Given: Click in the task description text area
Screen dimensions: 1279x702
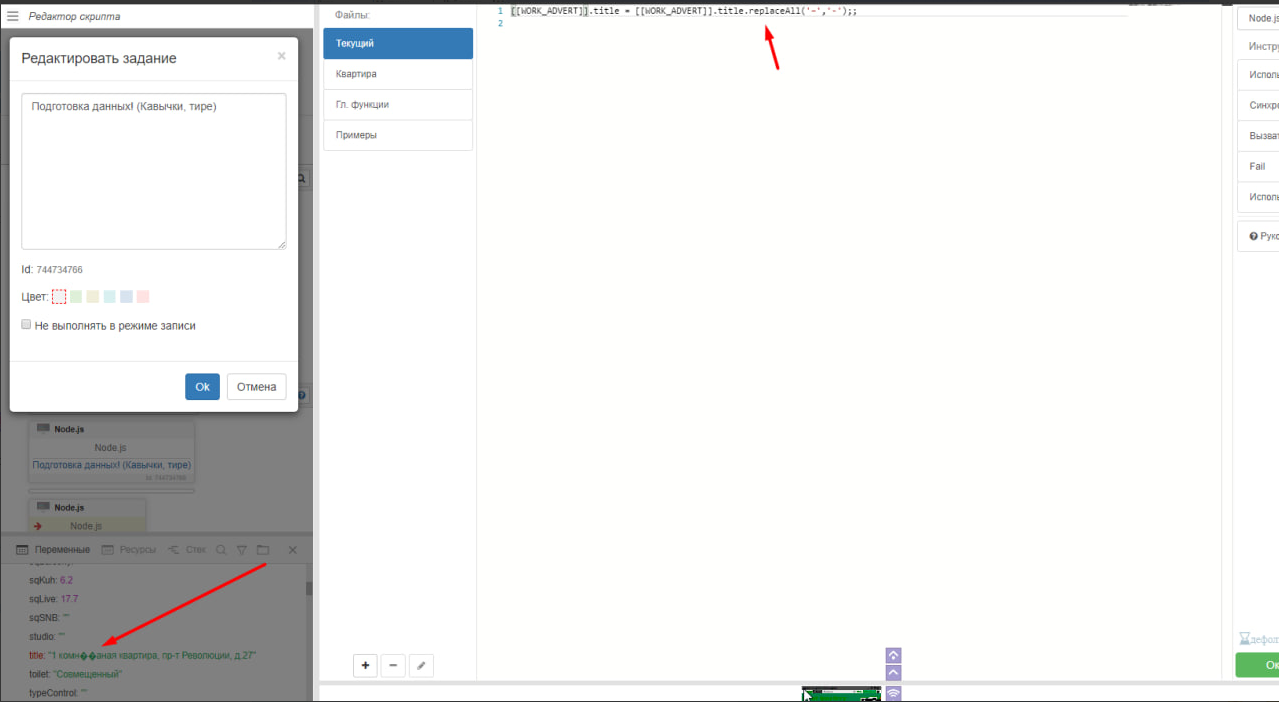Looking at the screenshot, I should click(x=154, y=171).
